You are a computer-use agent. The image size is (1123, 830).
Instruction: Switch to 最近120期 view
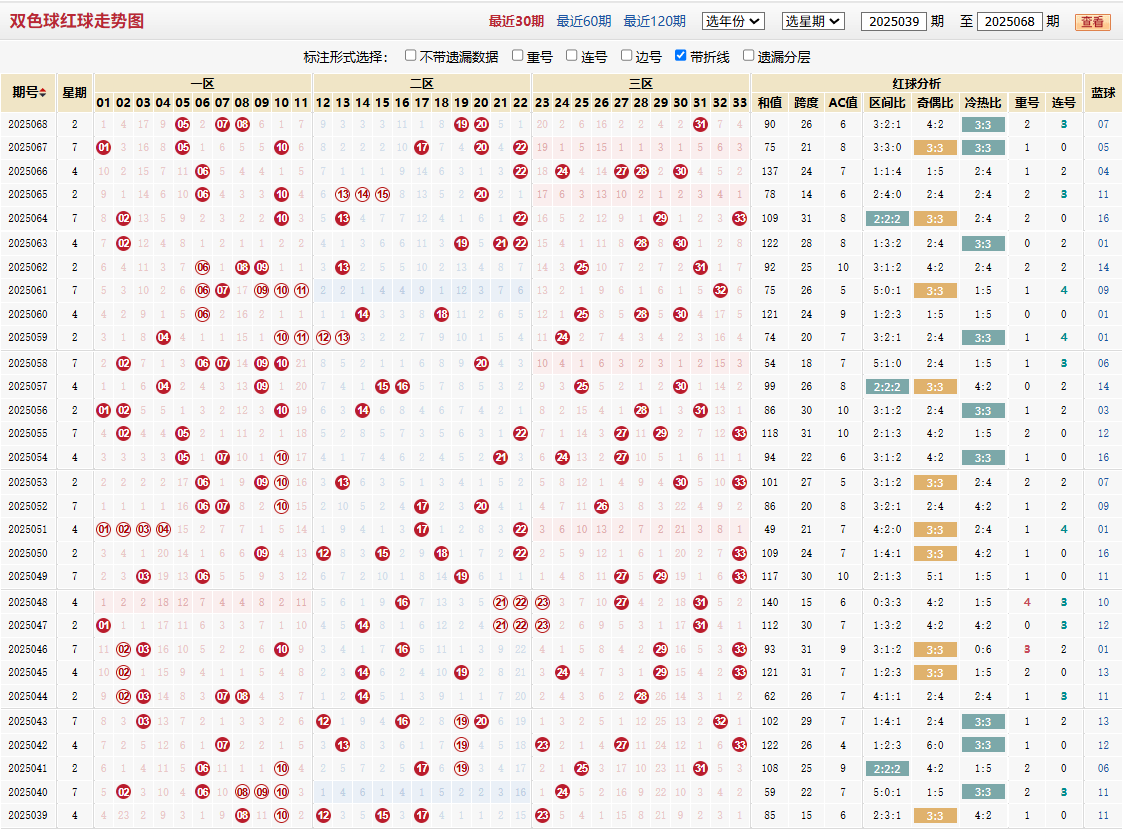click(x=655, y=21)
